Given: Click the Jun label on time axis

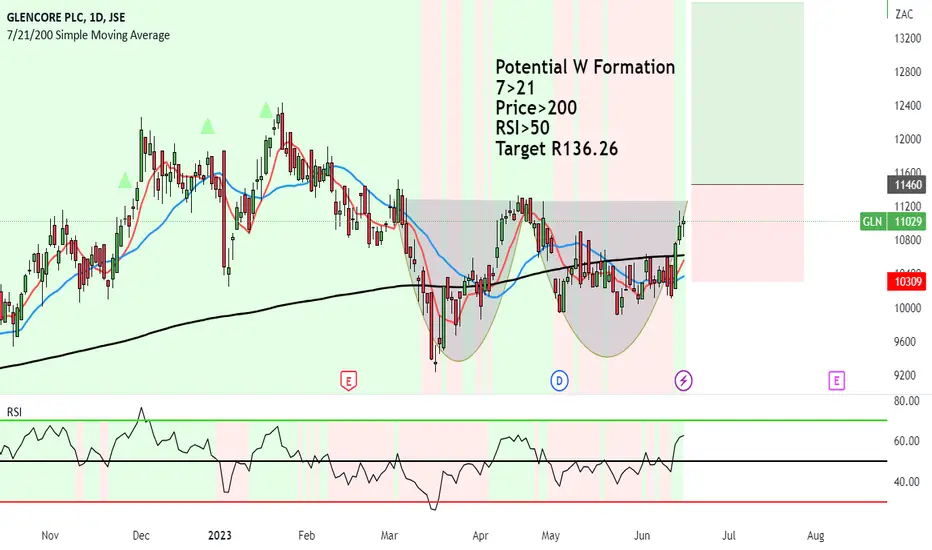Looking at the screenshot, I should coord(641,536).
